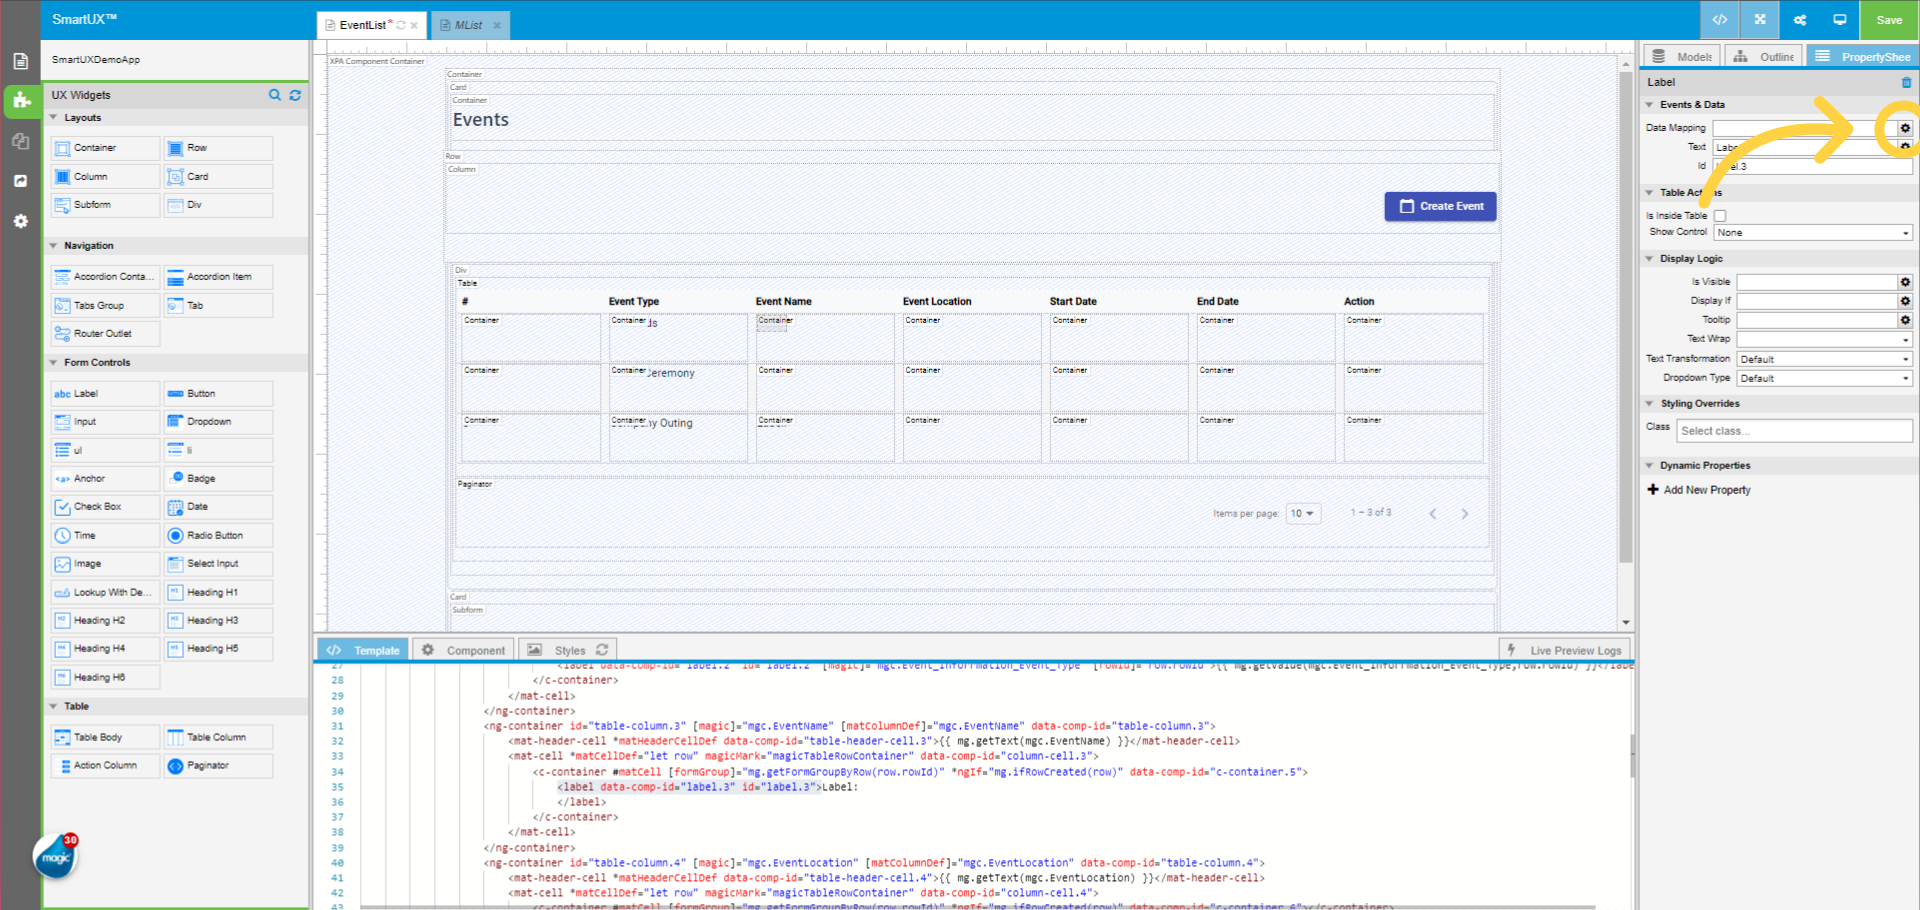Switch to the MList tab
Screen dimensions: 1920x910
pos(468,25)
